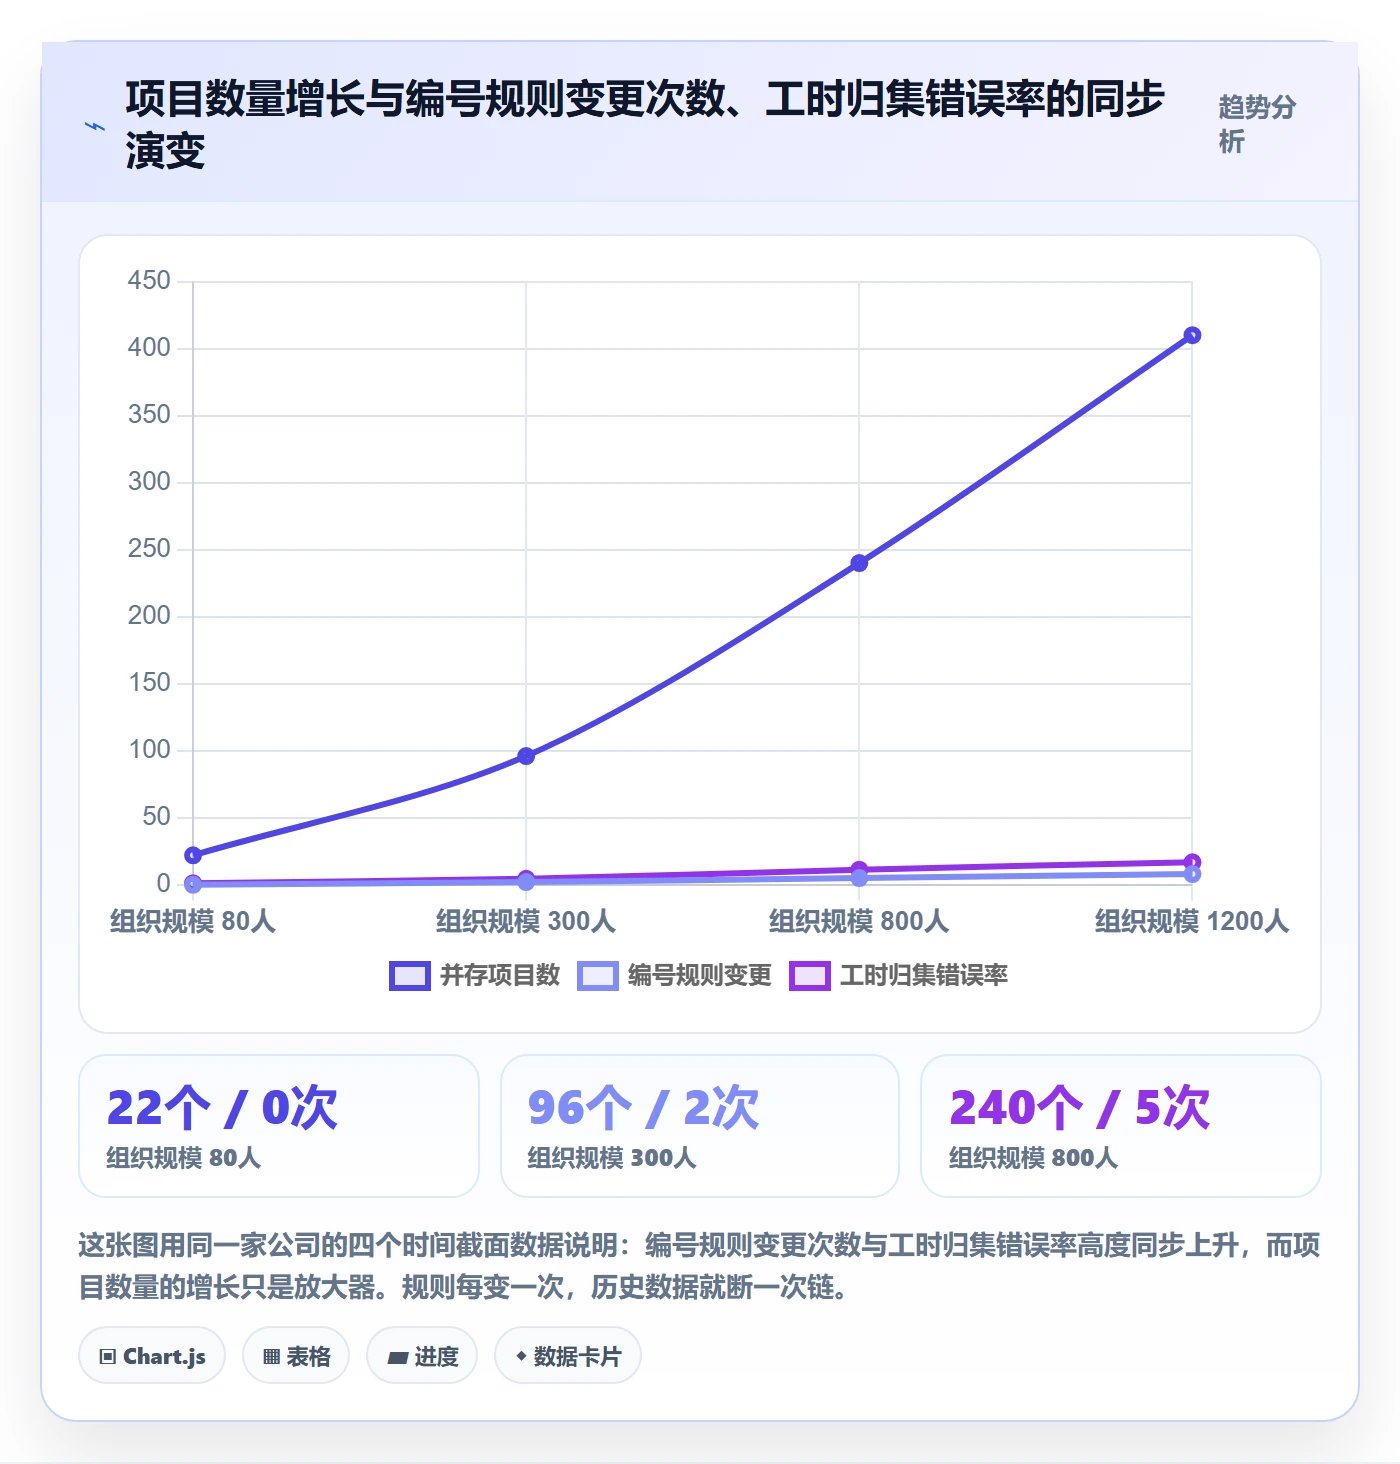Click the lightning icon beside the title
This screenshot has width=1400, height=1464.
[95, 126]
